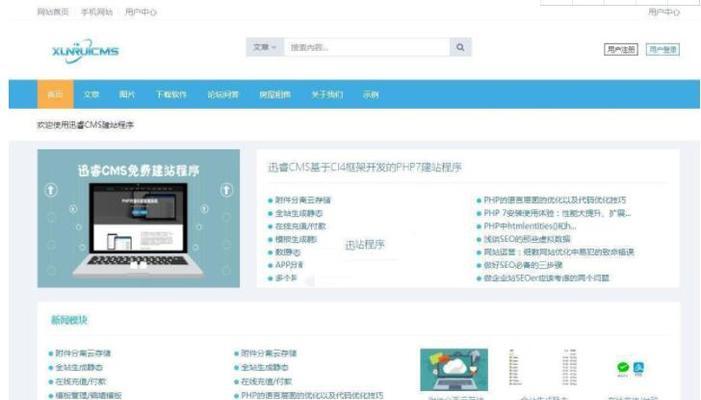
Task: Select the 示例 nav menu item
Action: (x=371, y=94)
